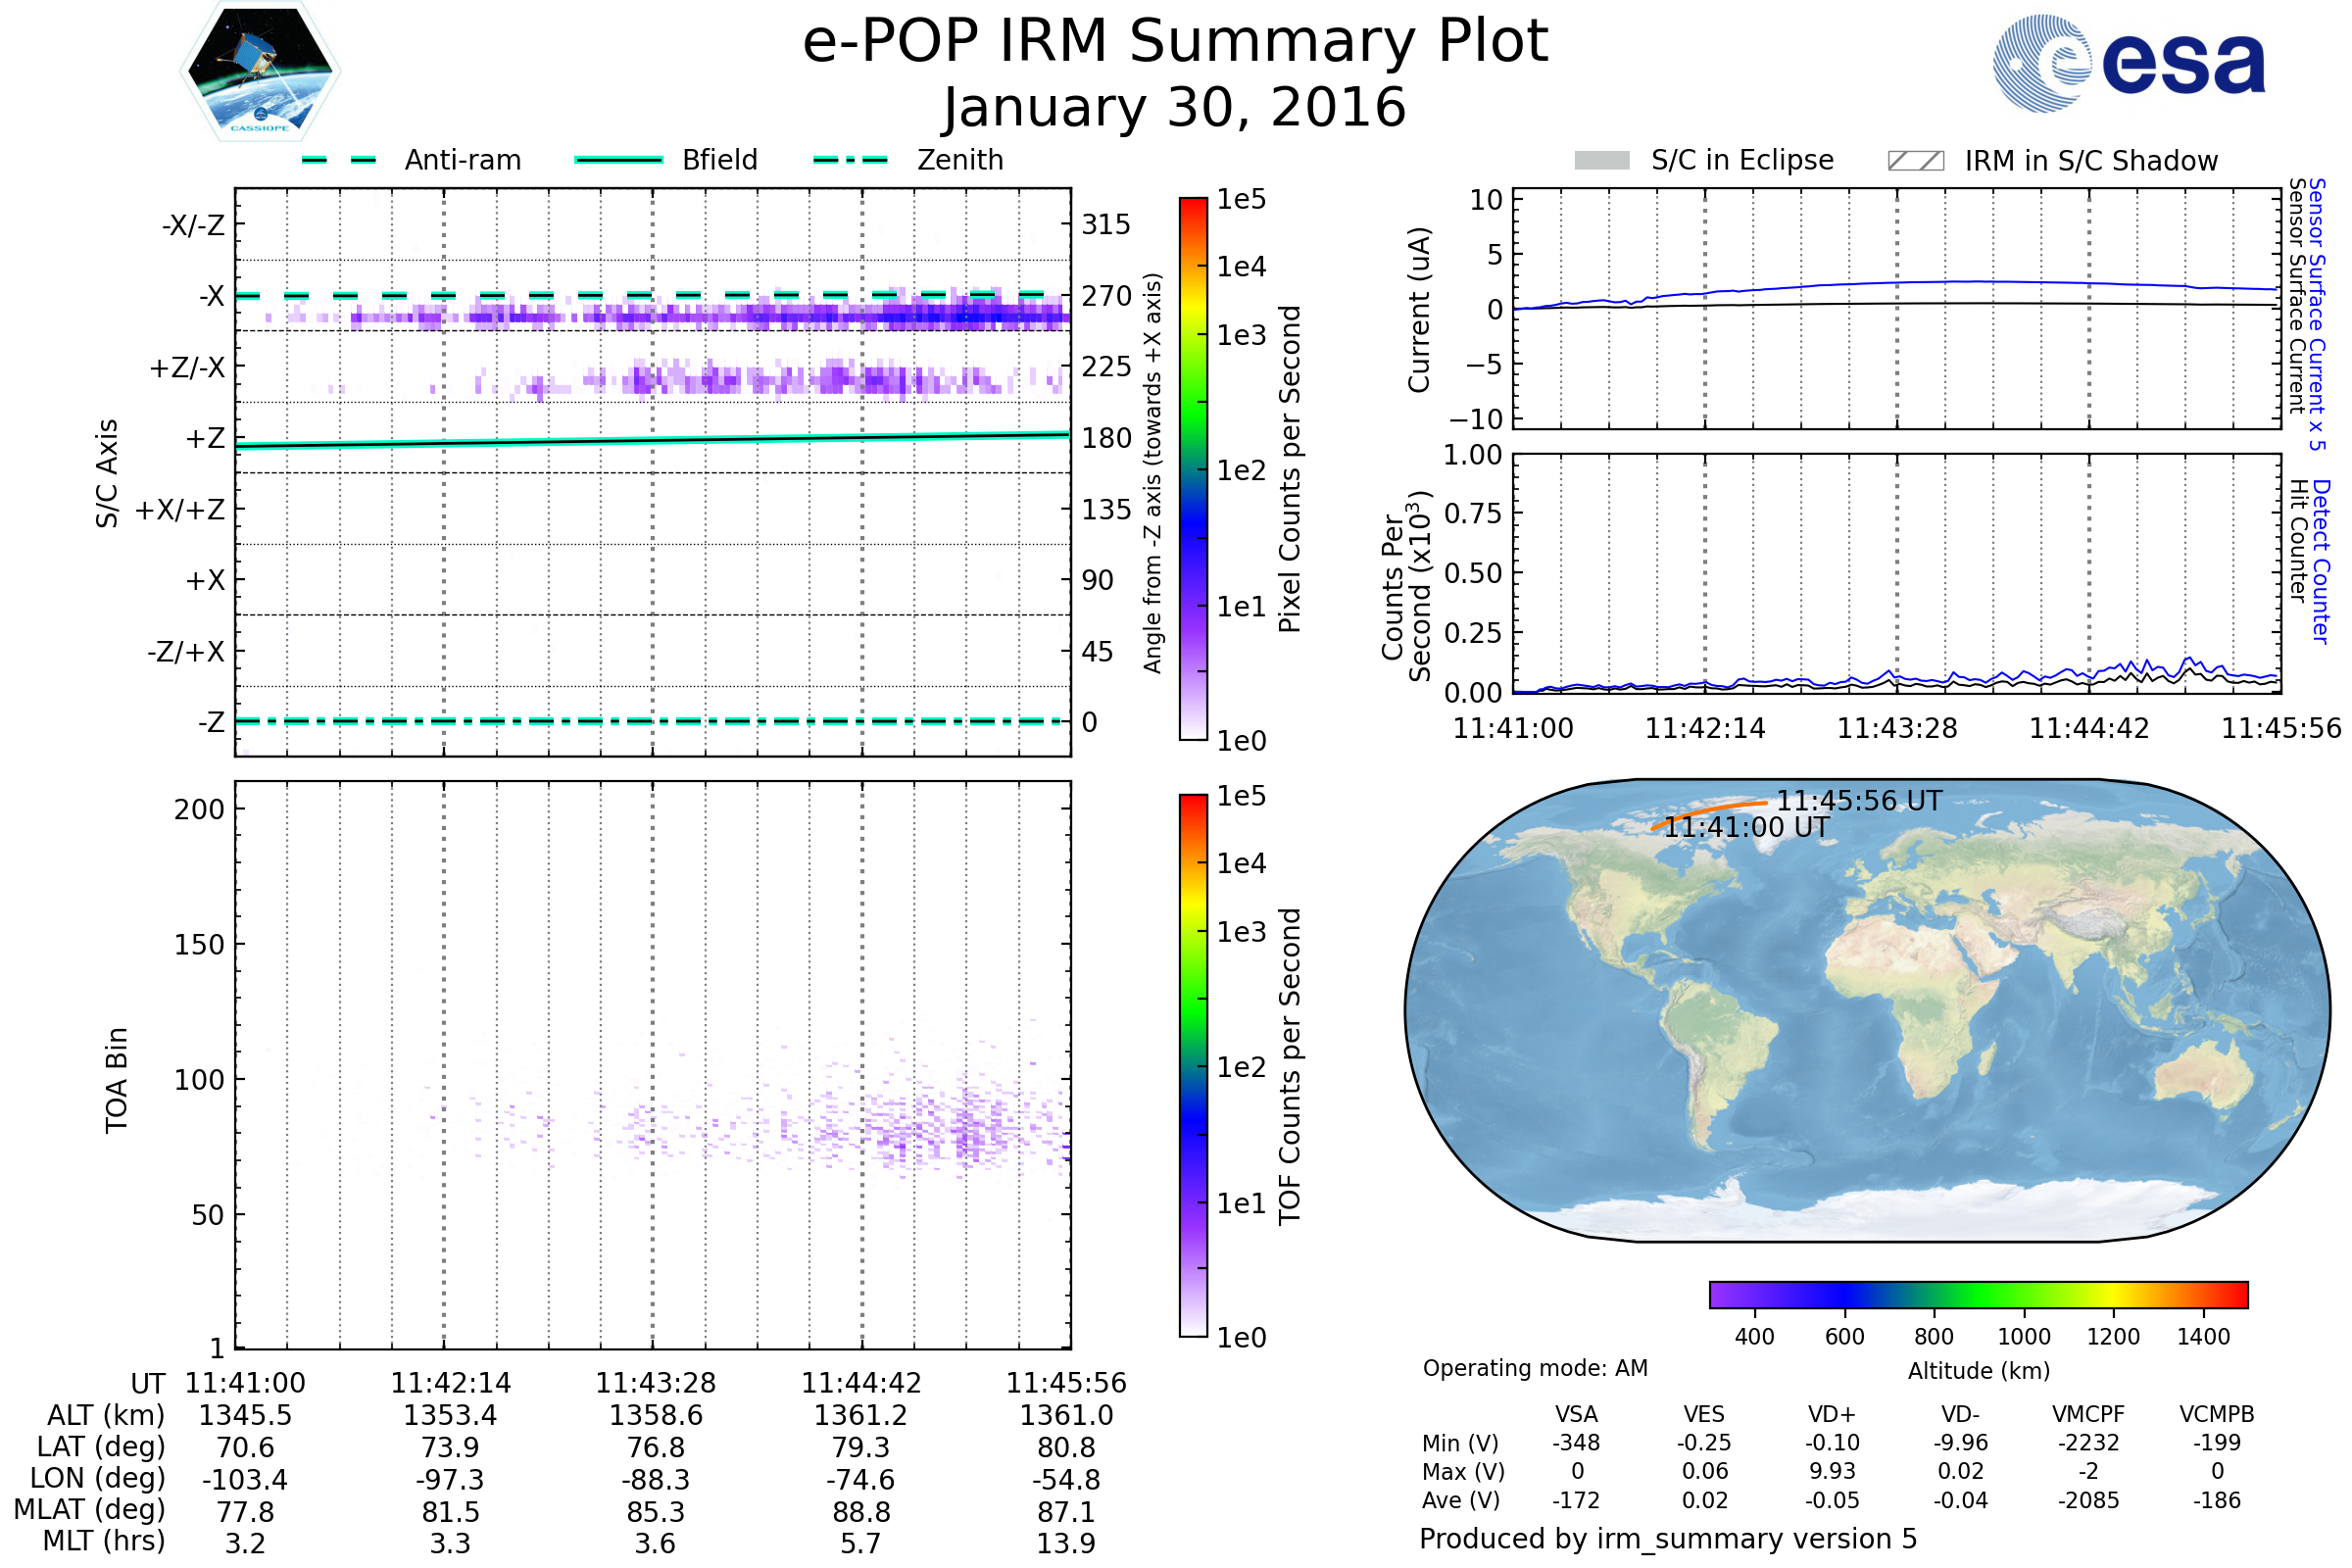Click the Pixel Counts per Second colorbar
This screenshot has height=1568, width=2352.
1193,470
